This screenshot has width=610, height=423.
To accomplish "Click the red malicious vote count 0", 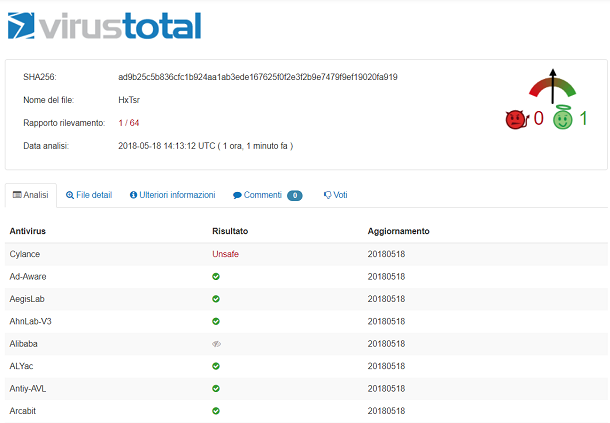I will click(538, 118).
